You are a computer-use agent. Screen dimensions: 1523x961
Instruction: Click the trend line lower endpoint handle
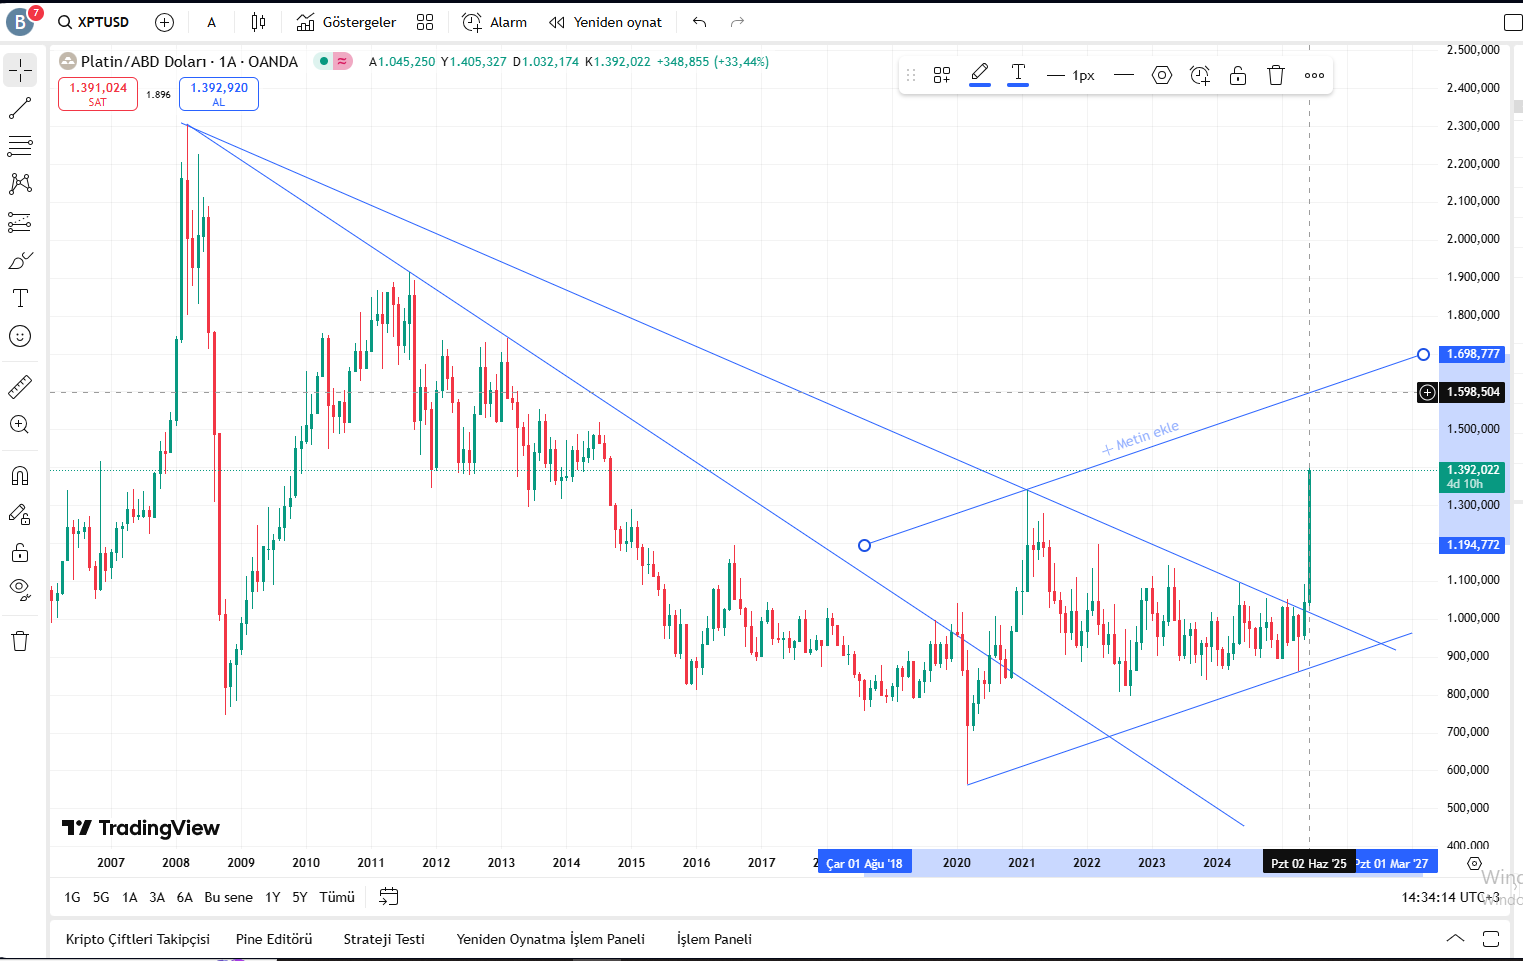click(865, 545)
